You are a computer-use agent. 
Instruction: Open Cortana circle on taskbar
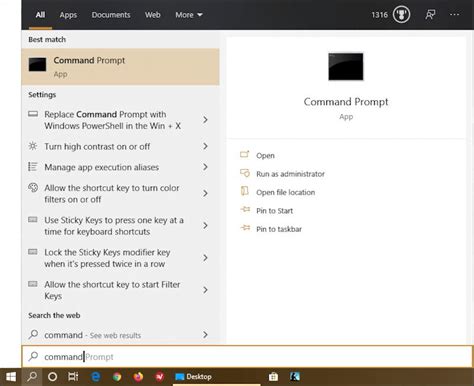tap(52, 377)
